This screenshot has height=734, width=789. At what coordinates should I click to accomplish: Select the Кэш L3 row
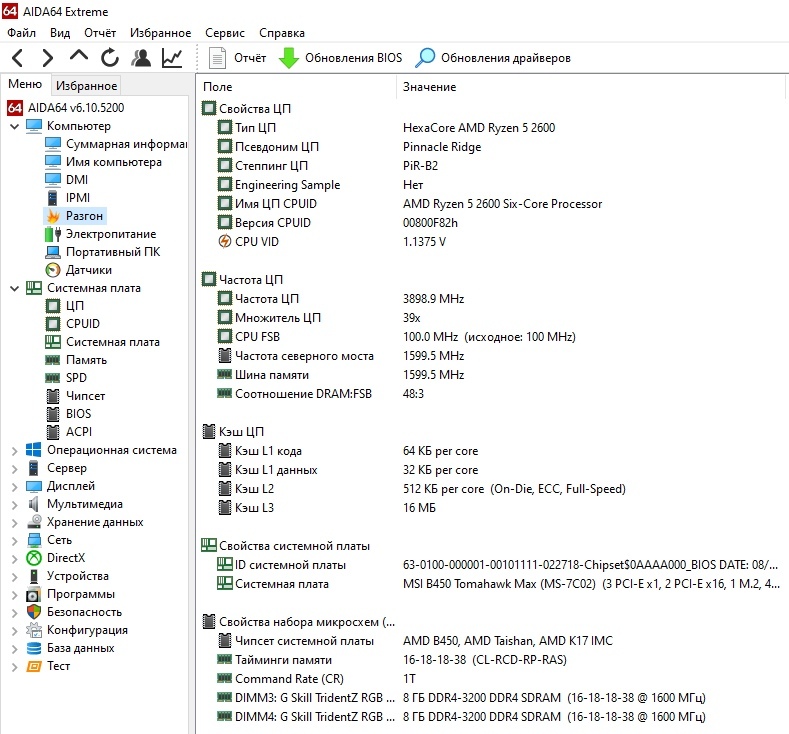492,508
